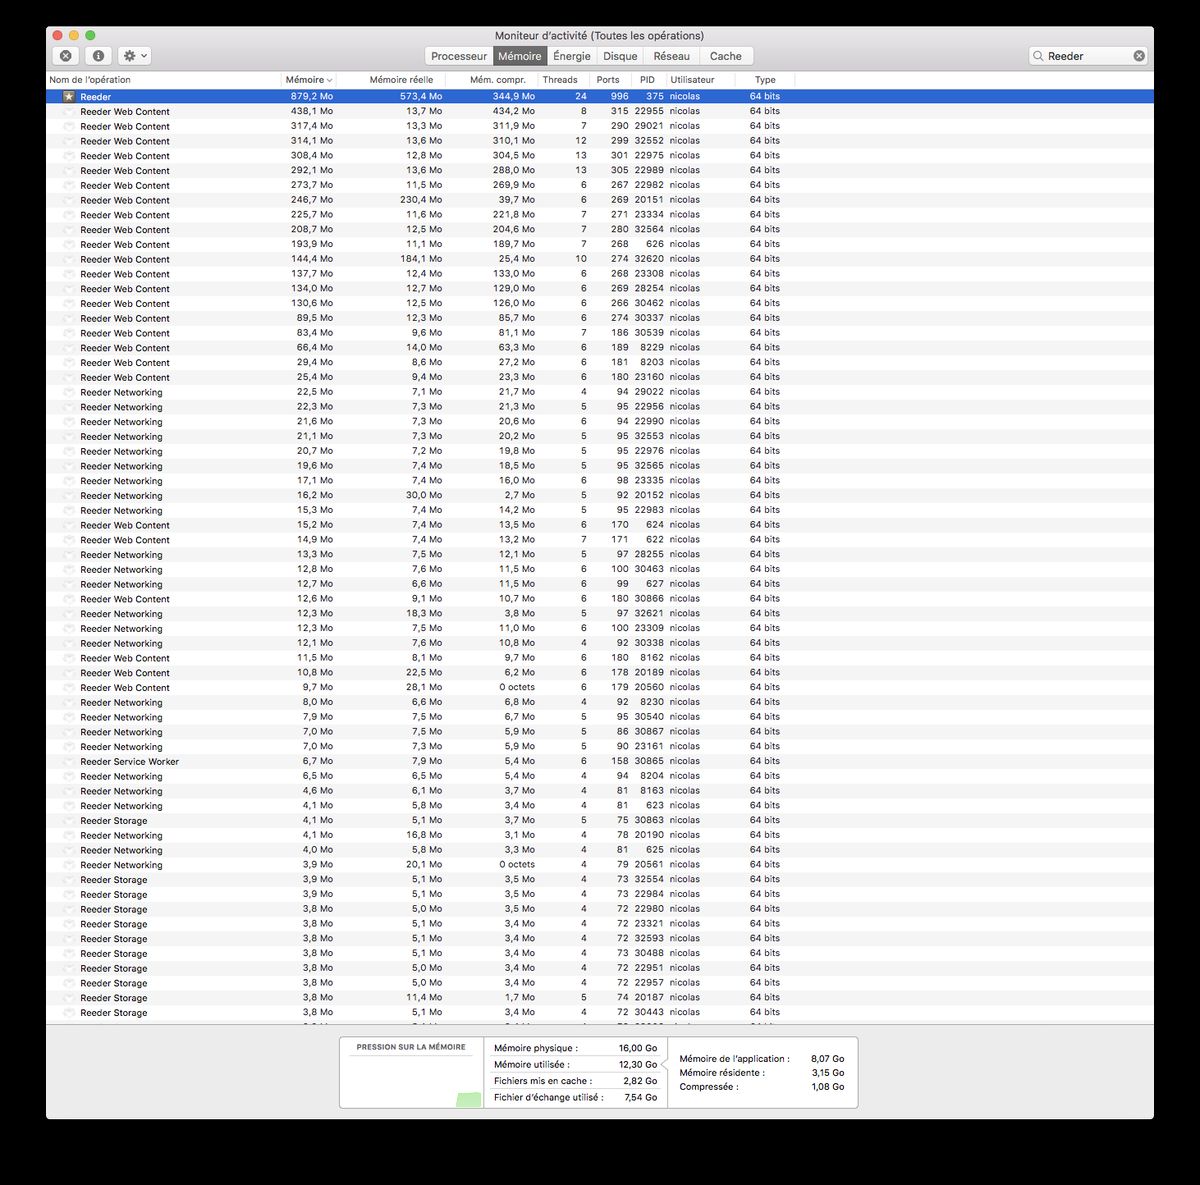Screen dimensions: 1200x1185
Task: Click the 317,4 Mo memory cell
Action: [312, 126]
